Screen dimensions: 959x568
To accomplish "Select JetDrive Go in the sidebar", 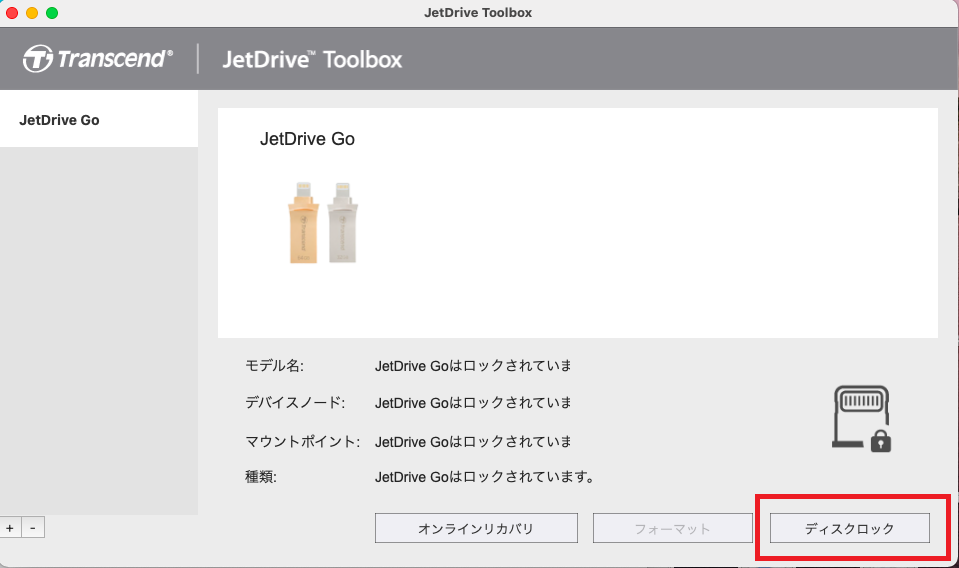I will pos(98,120).
